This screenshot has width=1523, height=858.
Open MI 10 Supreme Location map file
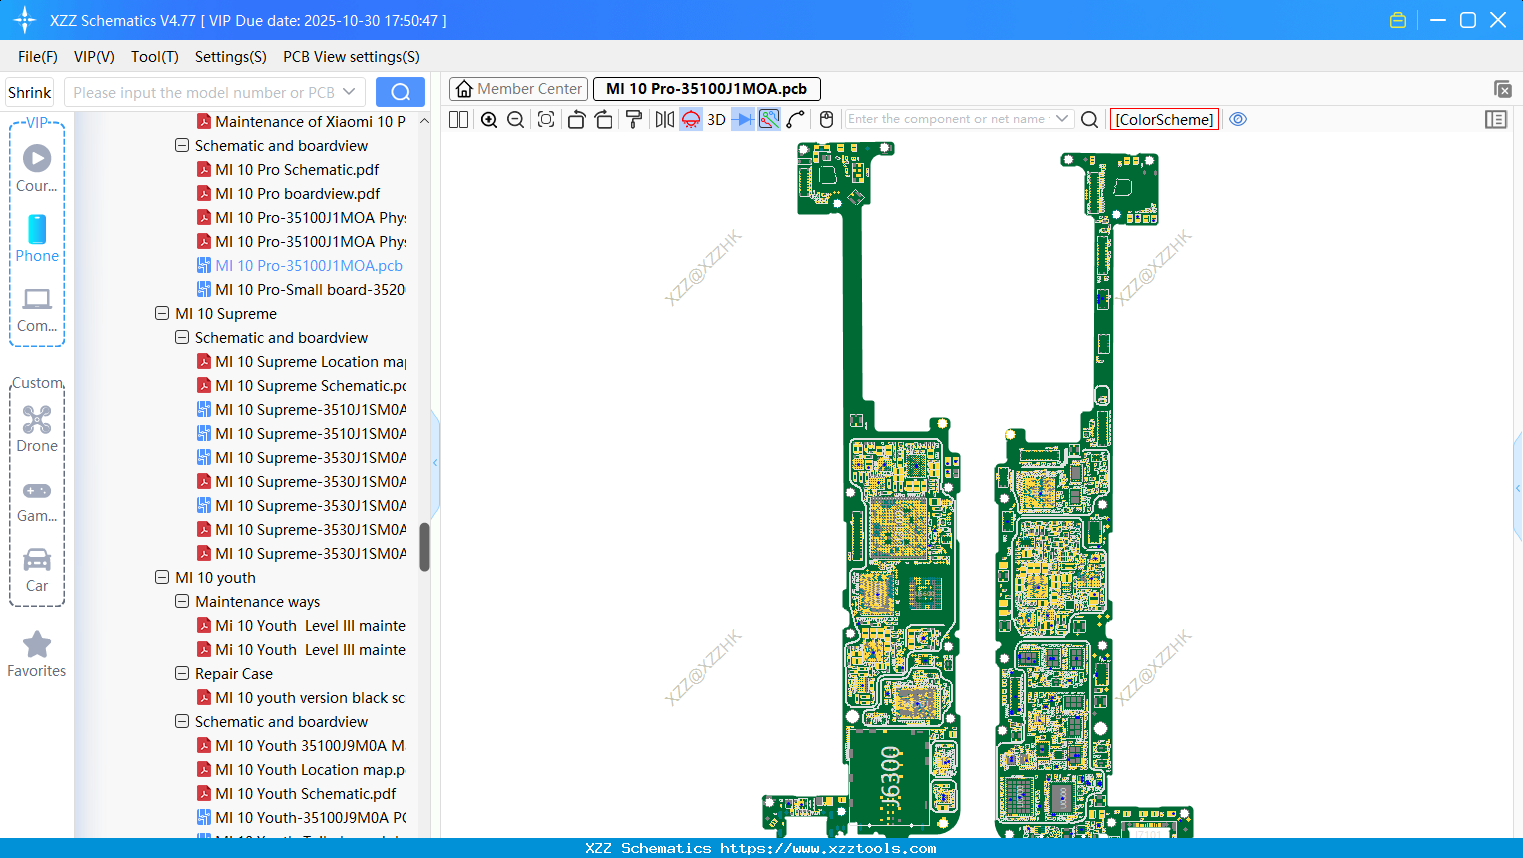point(311,361)
